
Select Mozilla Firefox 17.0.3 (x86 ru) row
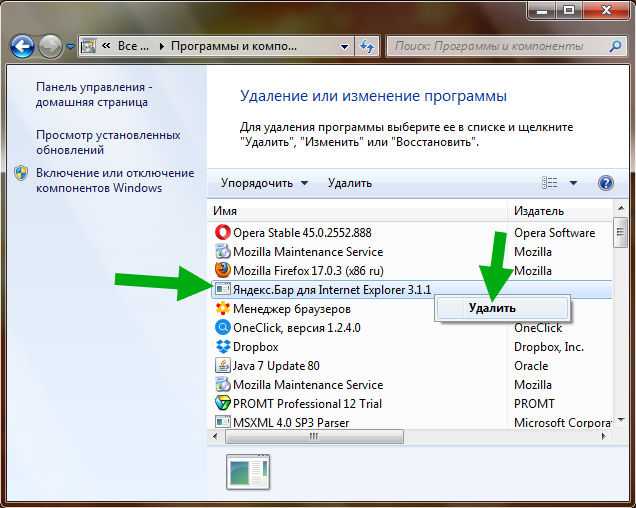click(x=410, y=270)
